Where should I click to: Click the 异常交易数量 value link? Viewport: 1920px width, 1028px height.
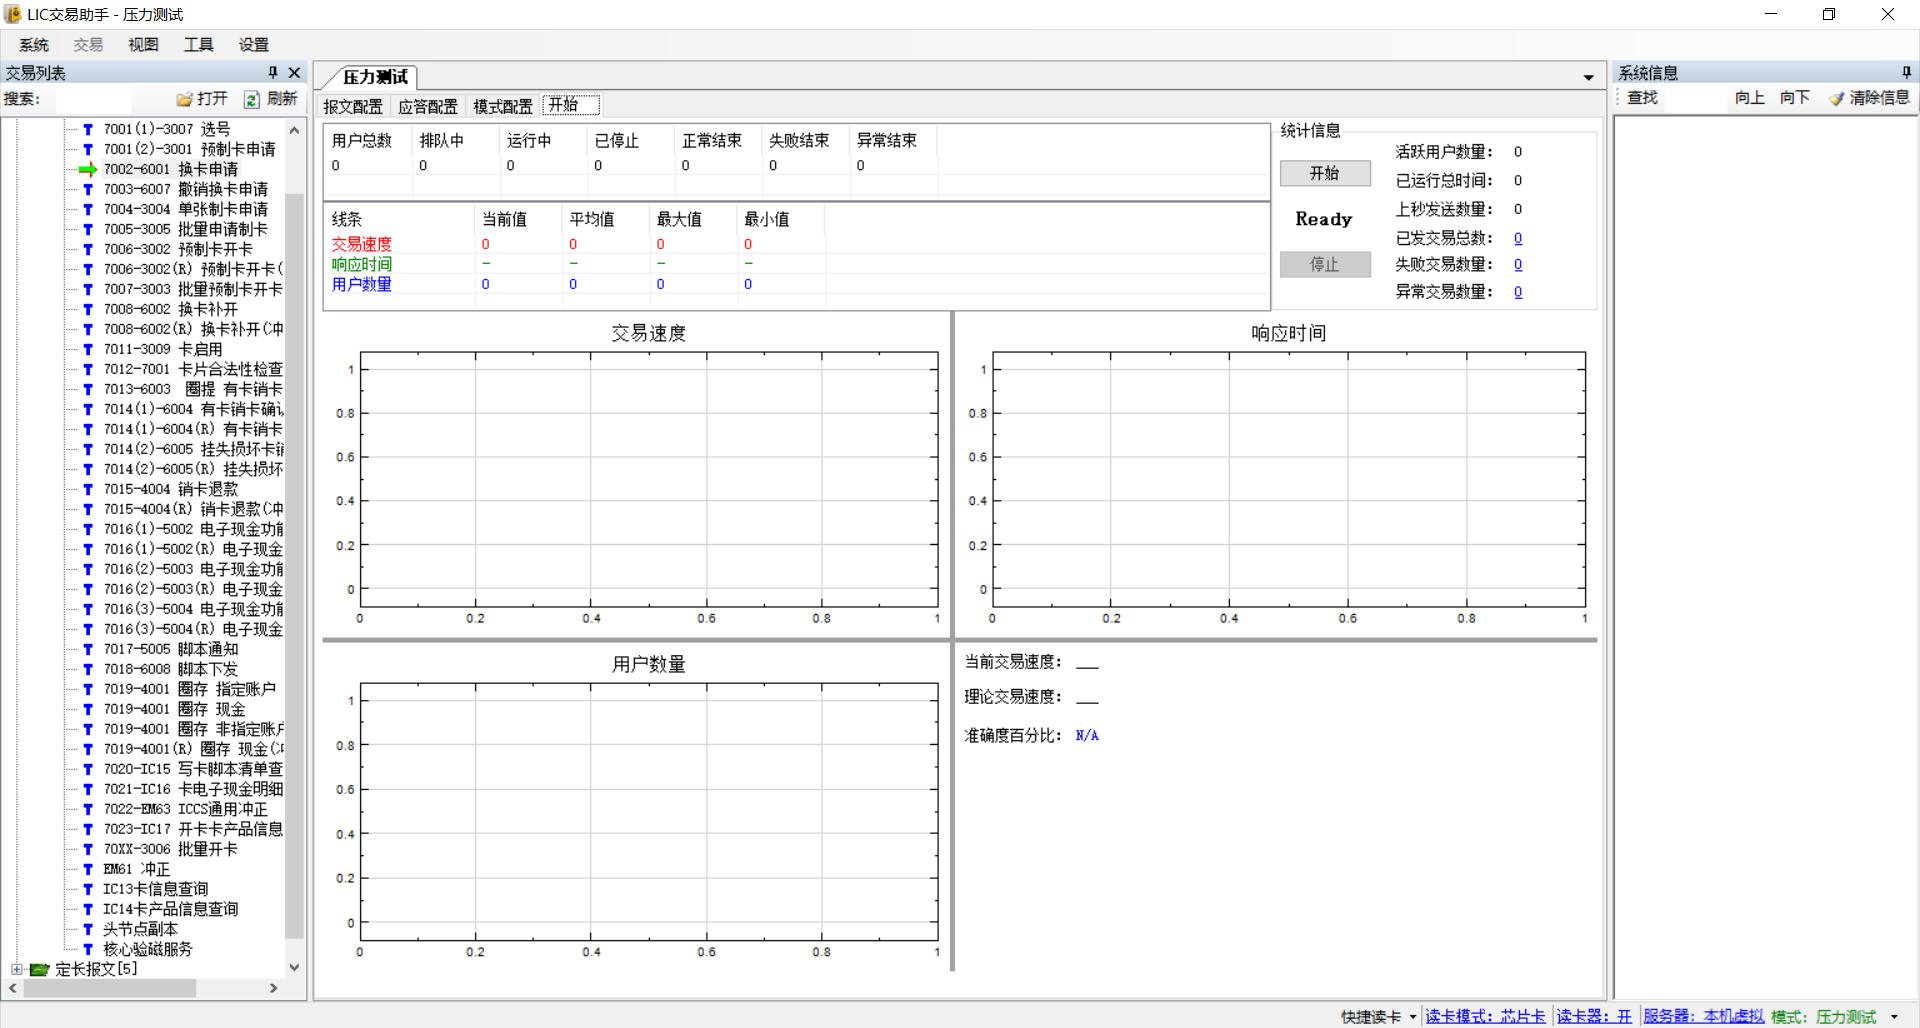click(1518, 292)
